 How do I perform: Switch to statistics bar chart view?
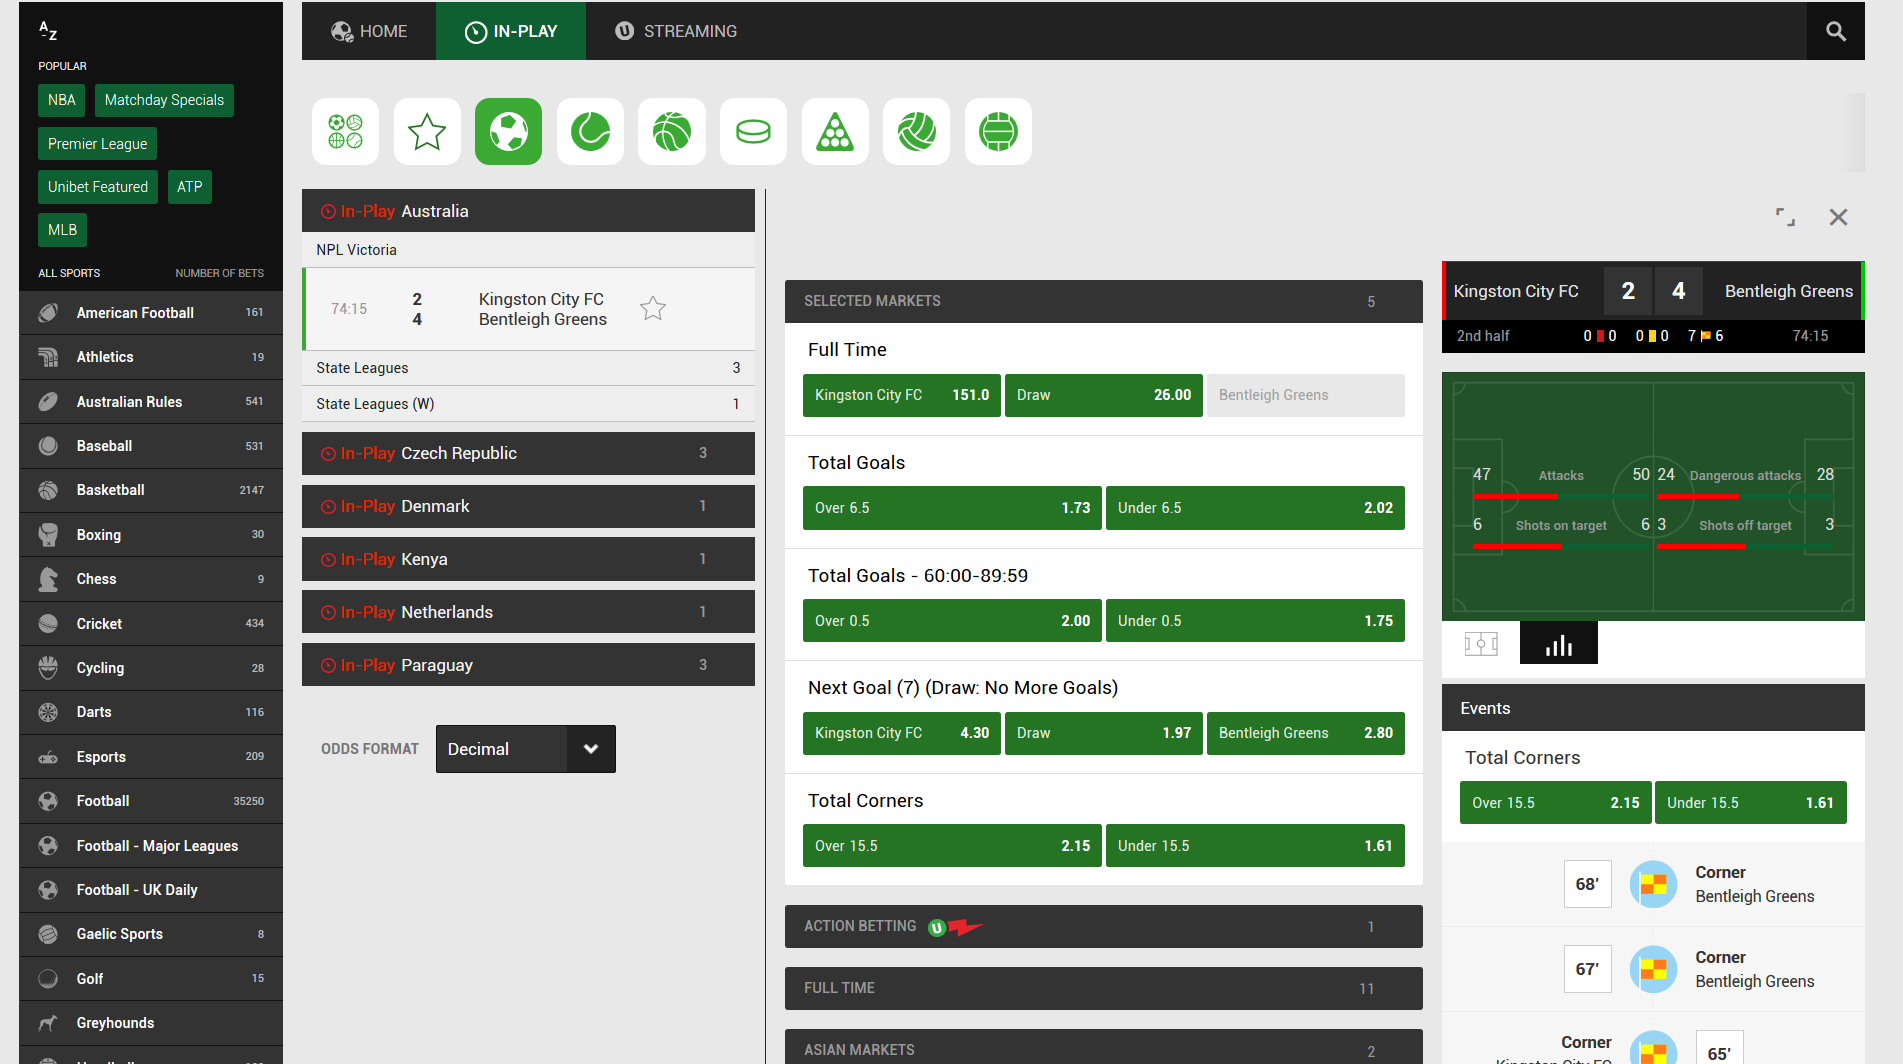coord(1558,643)
